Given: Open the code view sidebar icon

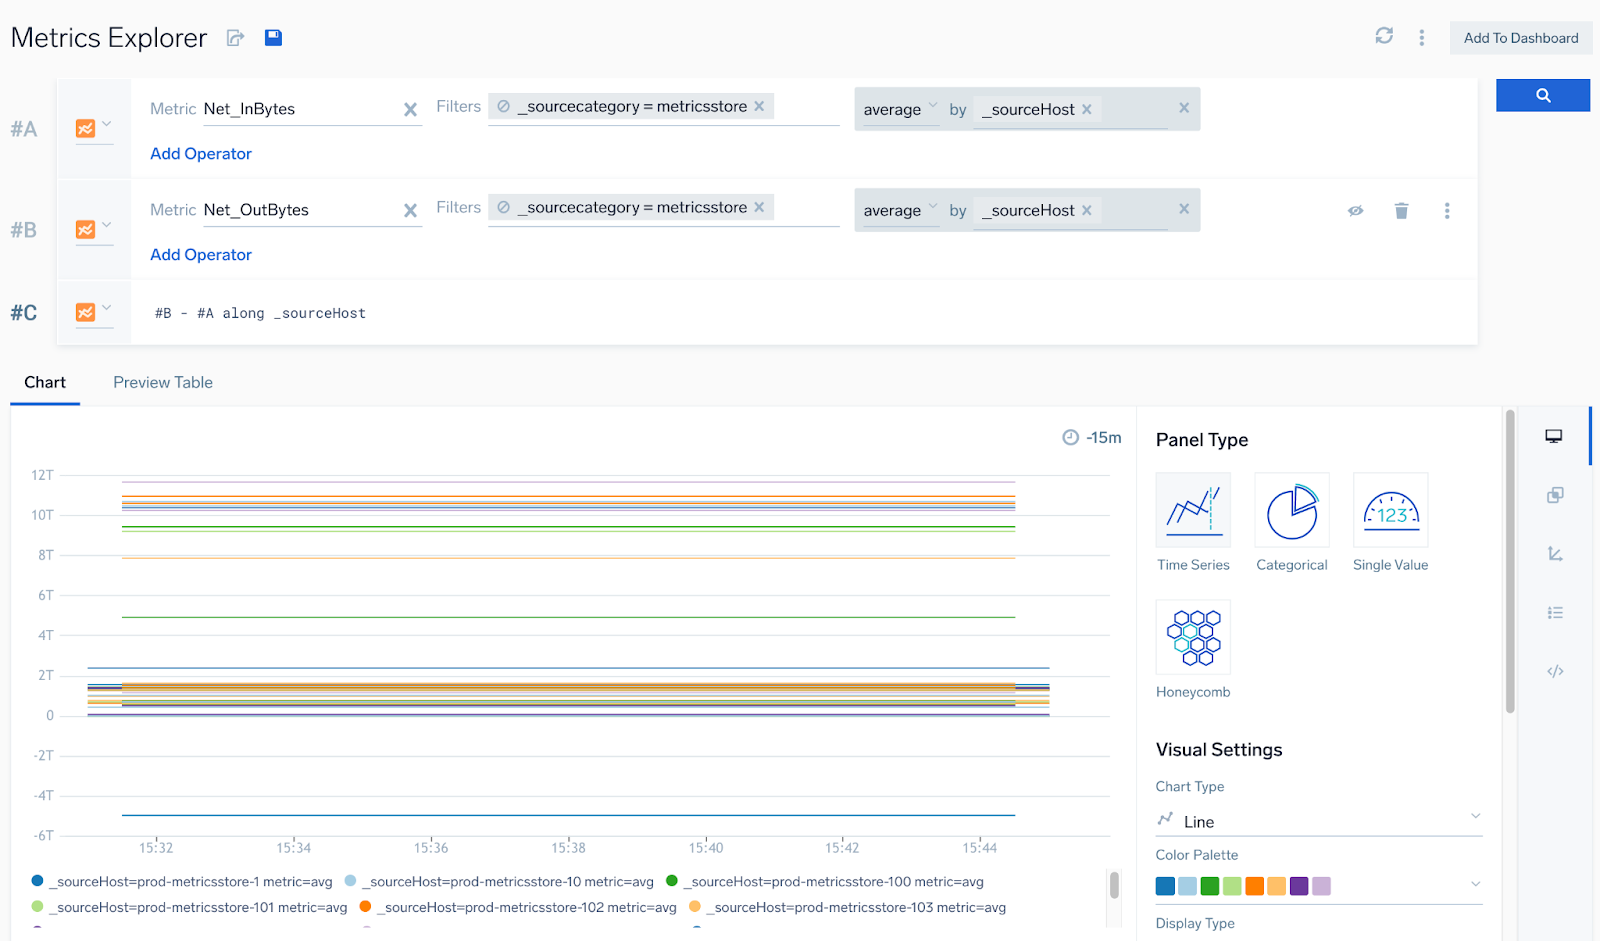Looking at the screenshot, I should (x=1555, y=672).
